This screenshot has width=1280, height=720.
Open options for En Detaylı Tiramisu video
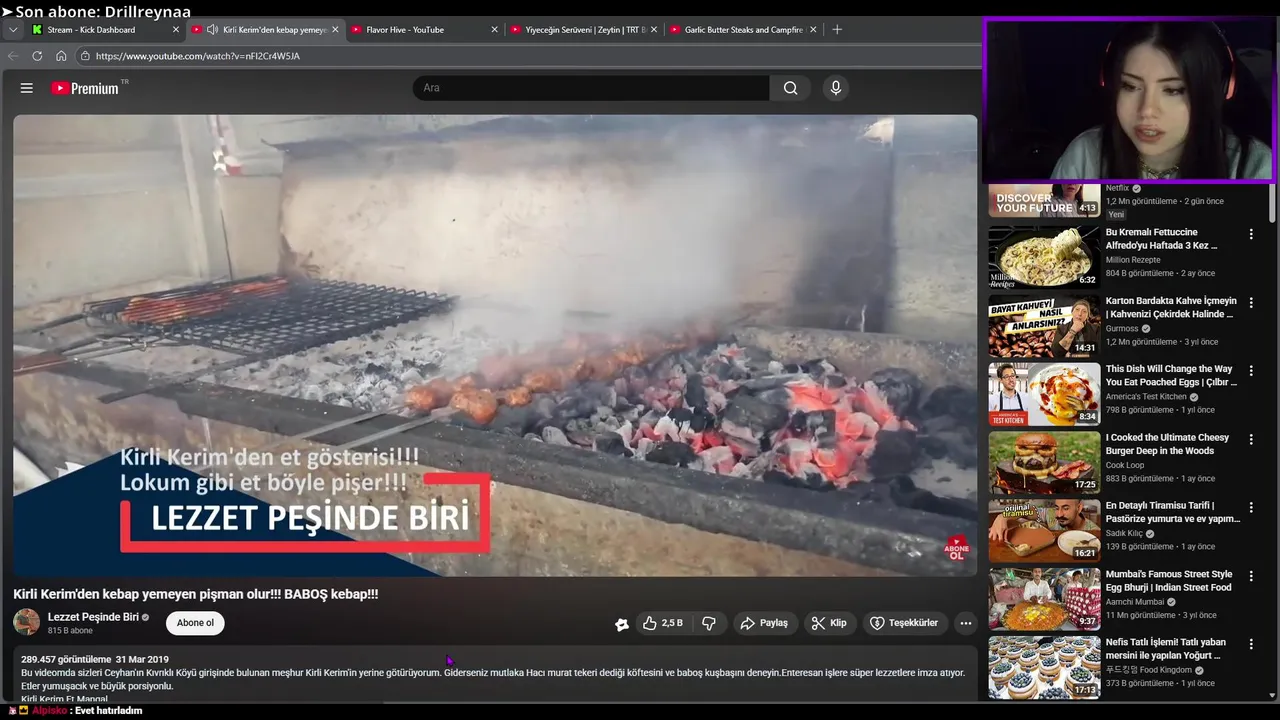pyautogui.click(x=1250, y=507)
